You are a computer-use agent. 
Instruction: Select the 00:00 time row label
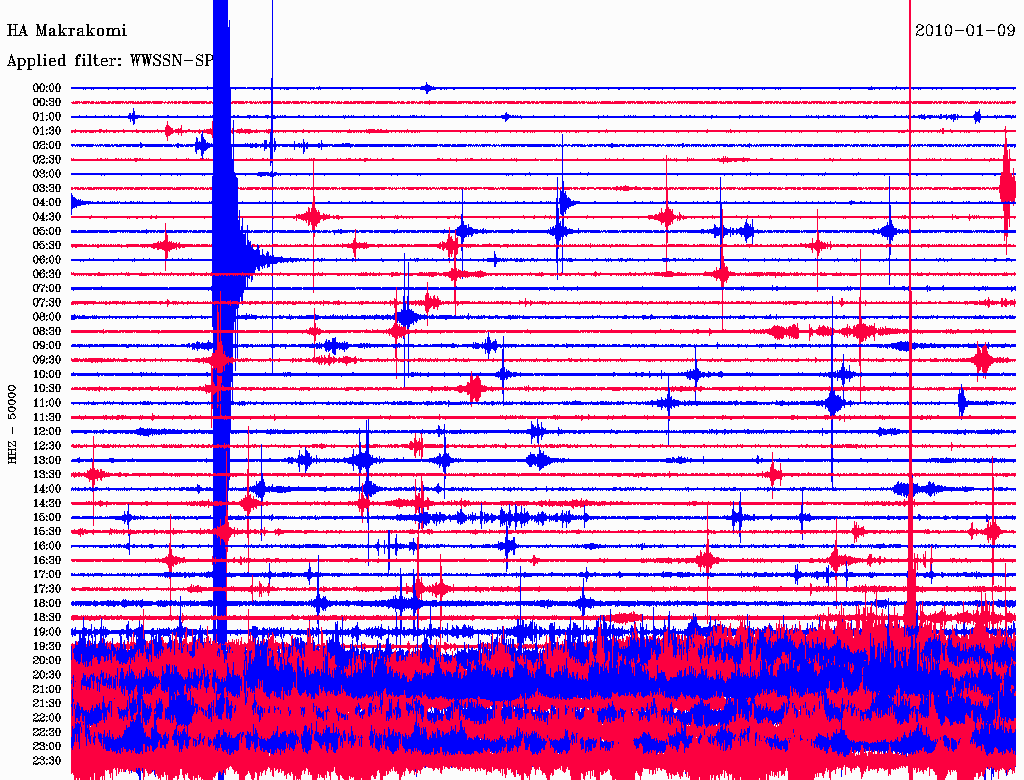pos(47,88)
